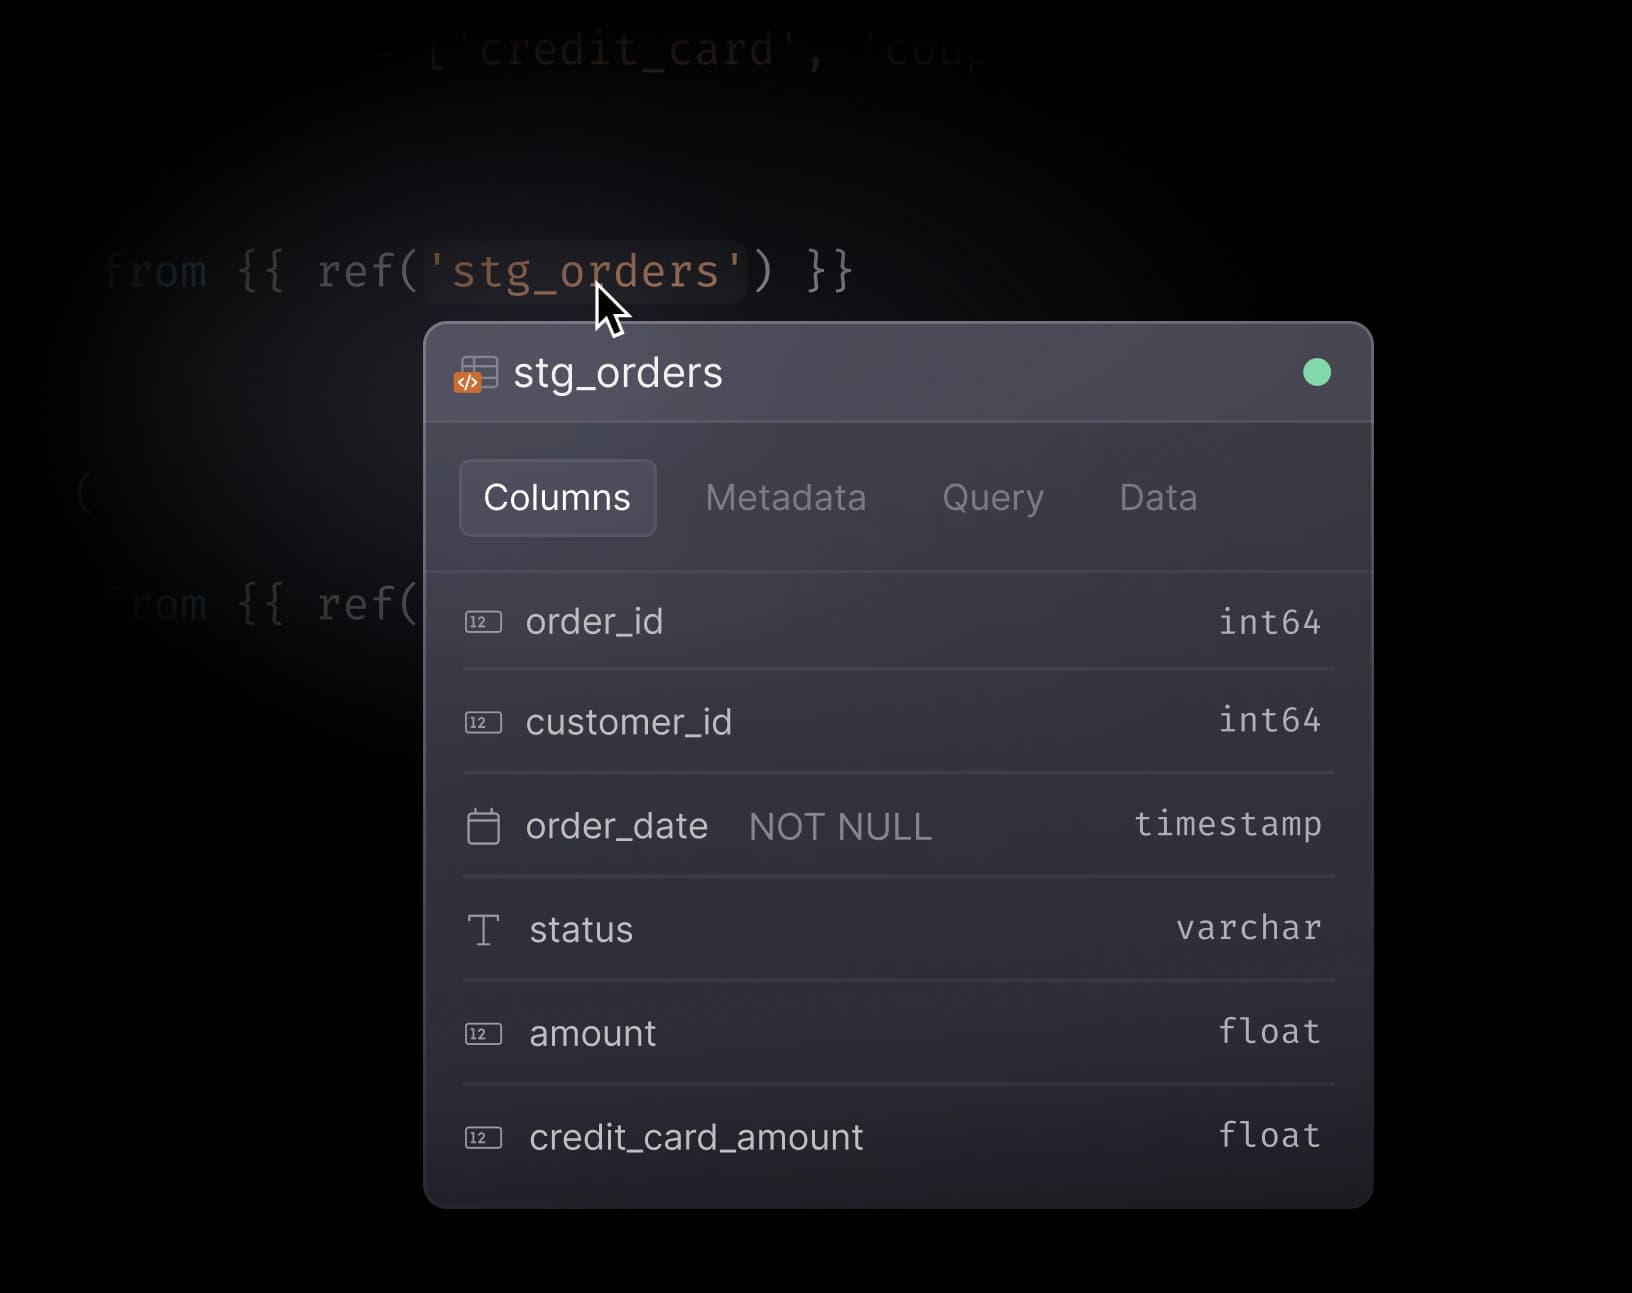
Task: Click the numeric icon beside amount
Action: coord(483,1034)
